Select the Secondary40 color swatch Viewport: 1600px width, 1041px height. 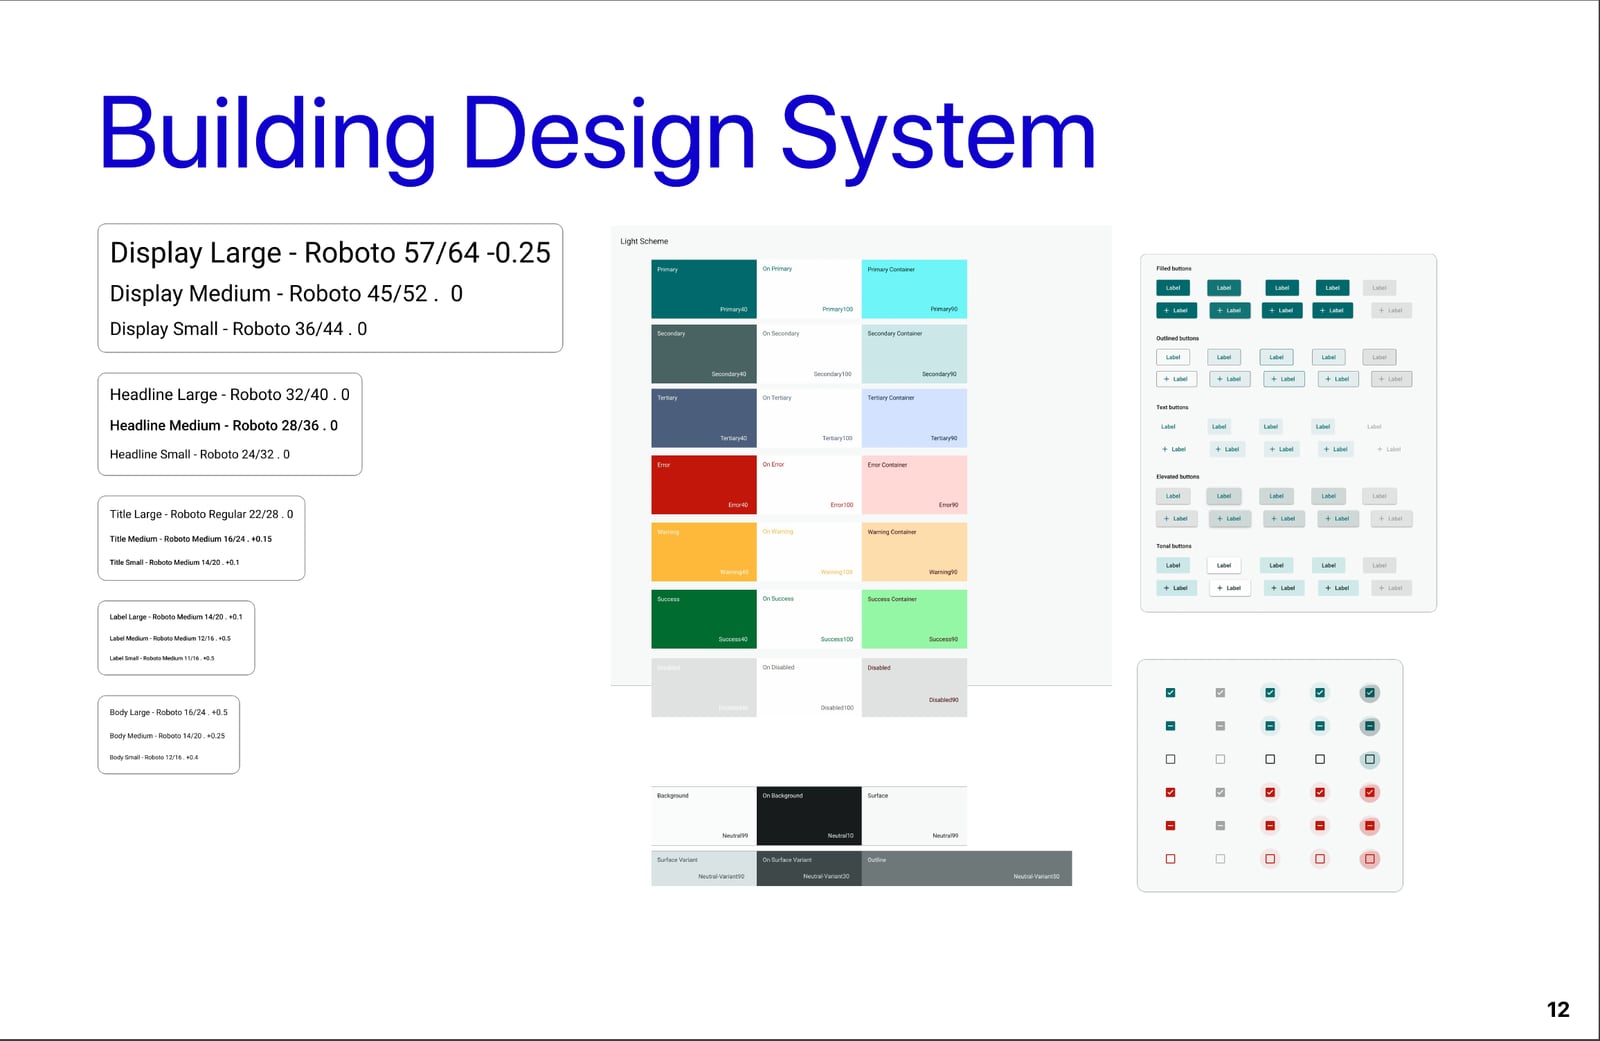704,353
